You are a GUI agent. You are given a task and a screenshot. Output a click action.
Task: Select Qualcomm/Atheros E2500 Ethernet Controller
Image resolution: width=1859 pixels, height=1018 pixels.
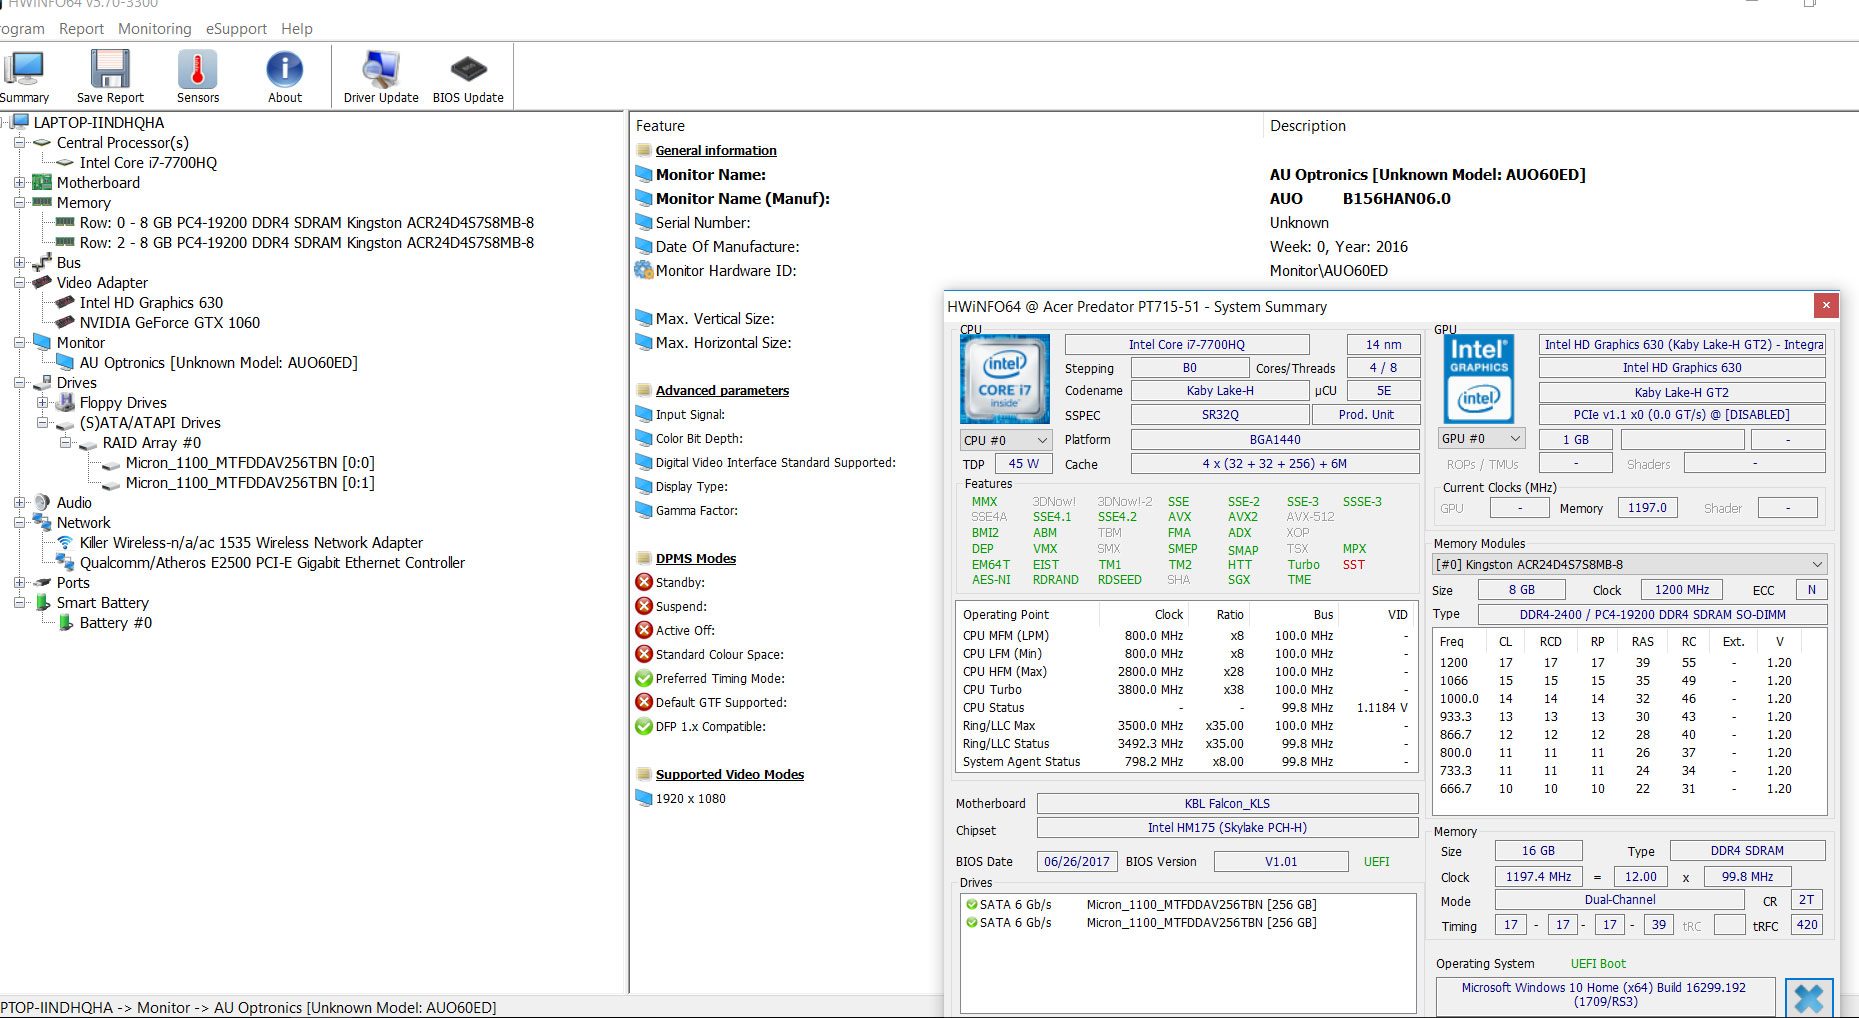[272, 562]
